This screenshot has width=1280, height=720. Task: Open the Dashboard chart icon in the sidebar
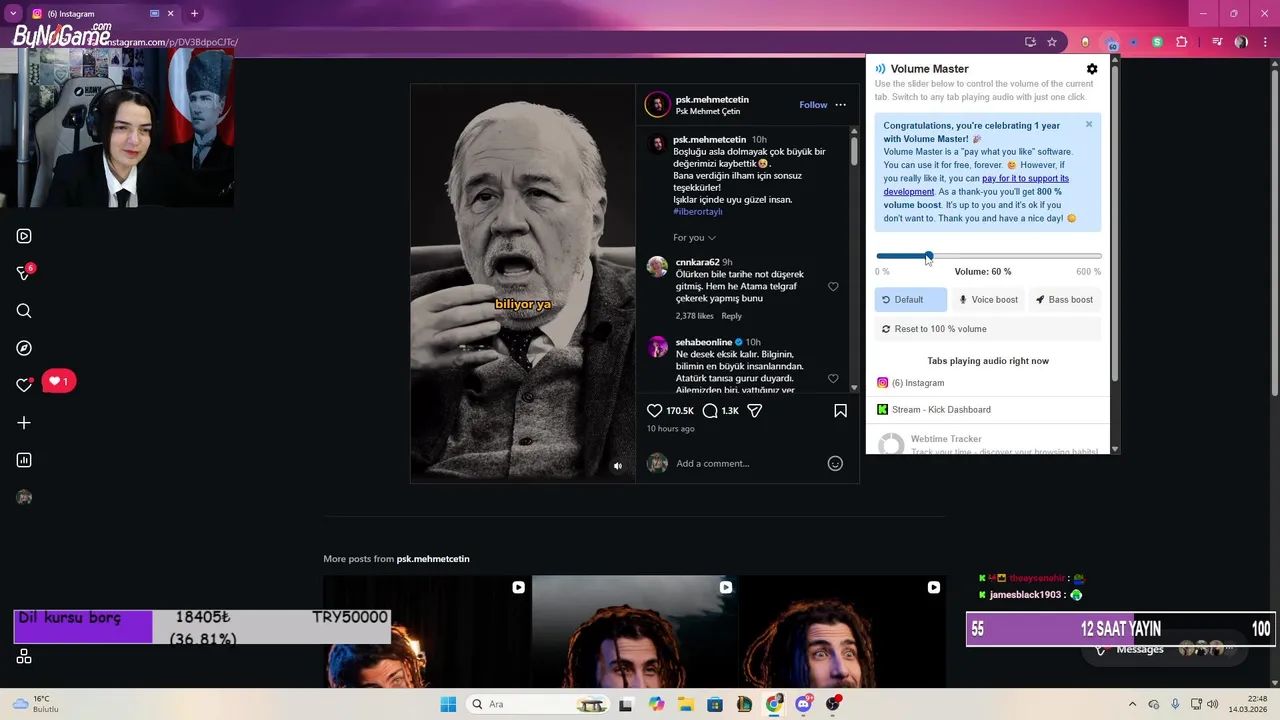click(x=24, y=460)
